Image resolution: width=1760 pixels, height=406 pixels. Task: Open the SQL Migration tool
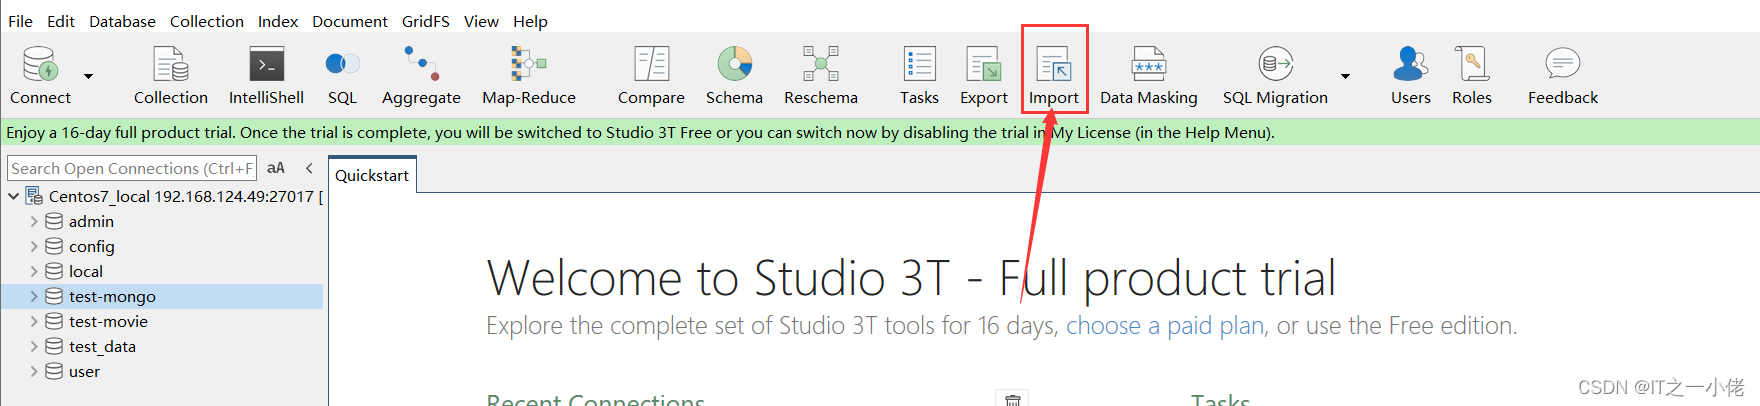pyautogui.click(x=1275, y=75)
